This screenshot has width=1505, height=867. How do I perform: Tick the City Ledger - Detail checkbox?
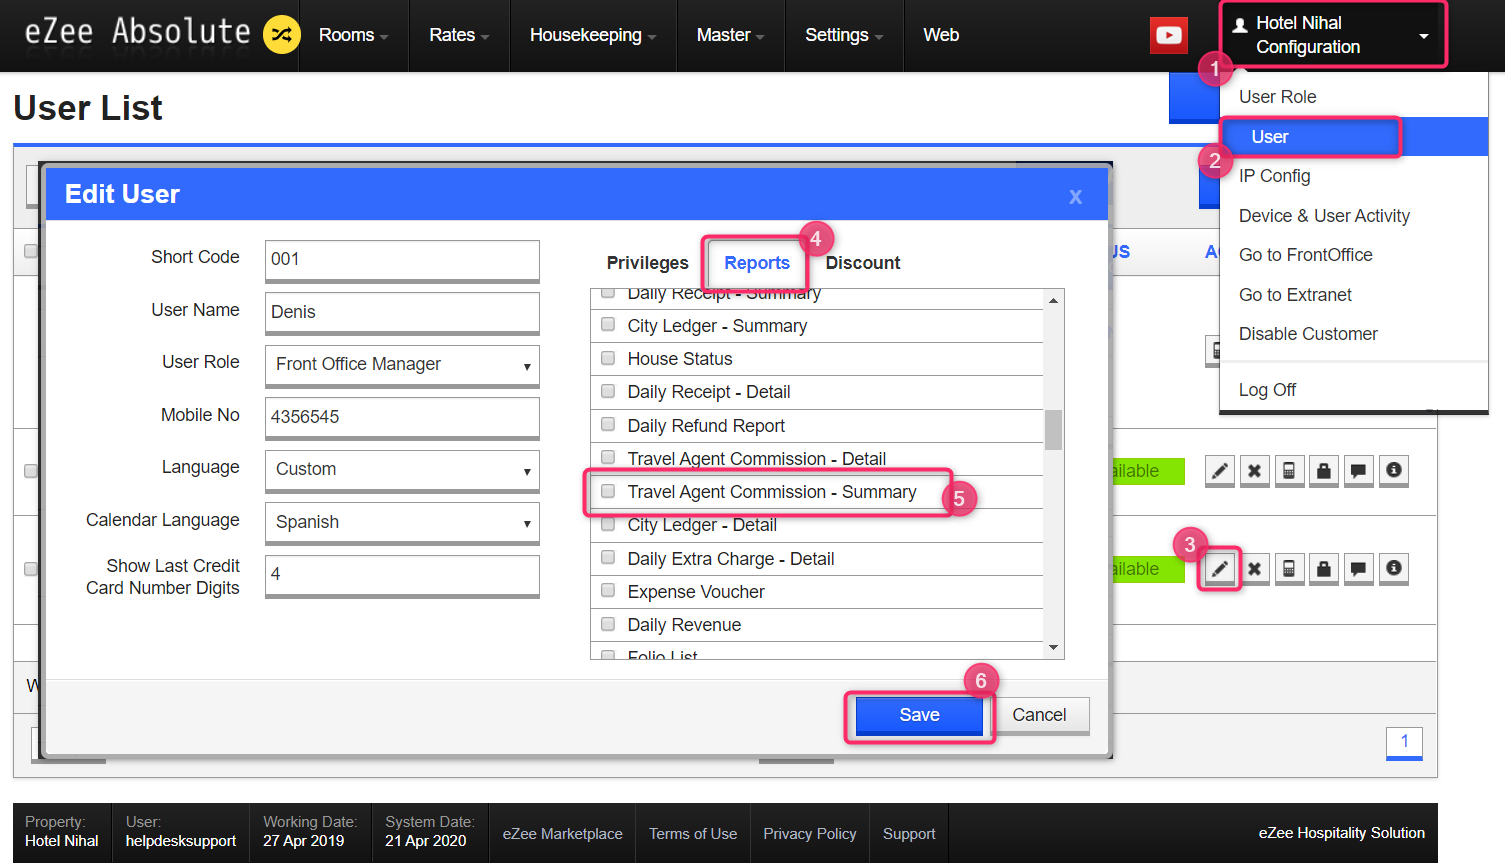tap(608, 524)
